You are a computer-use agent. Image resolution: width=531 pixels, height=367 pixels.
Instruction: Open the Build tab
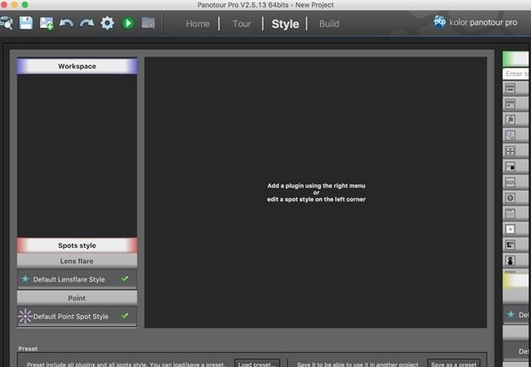point(329,24)
